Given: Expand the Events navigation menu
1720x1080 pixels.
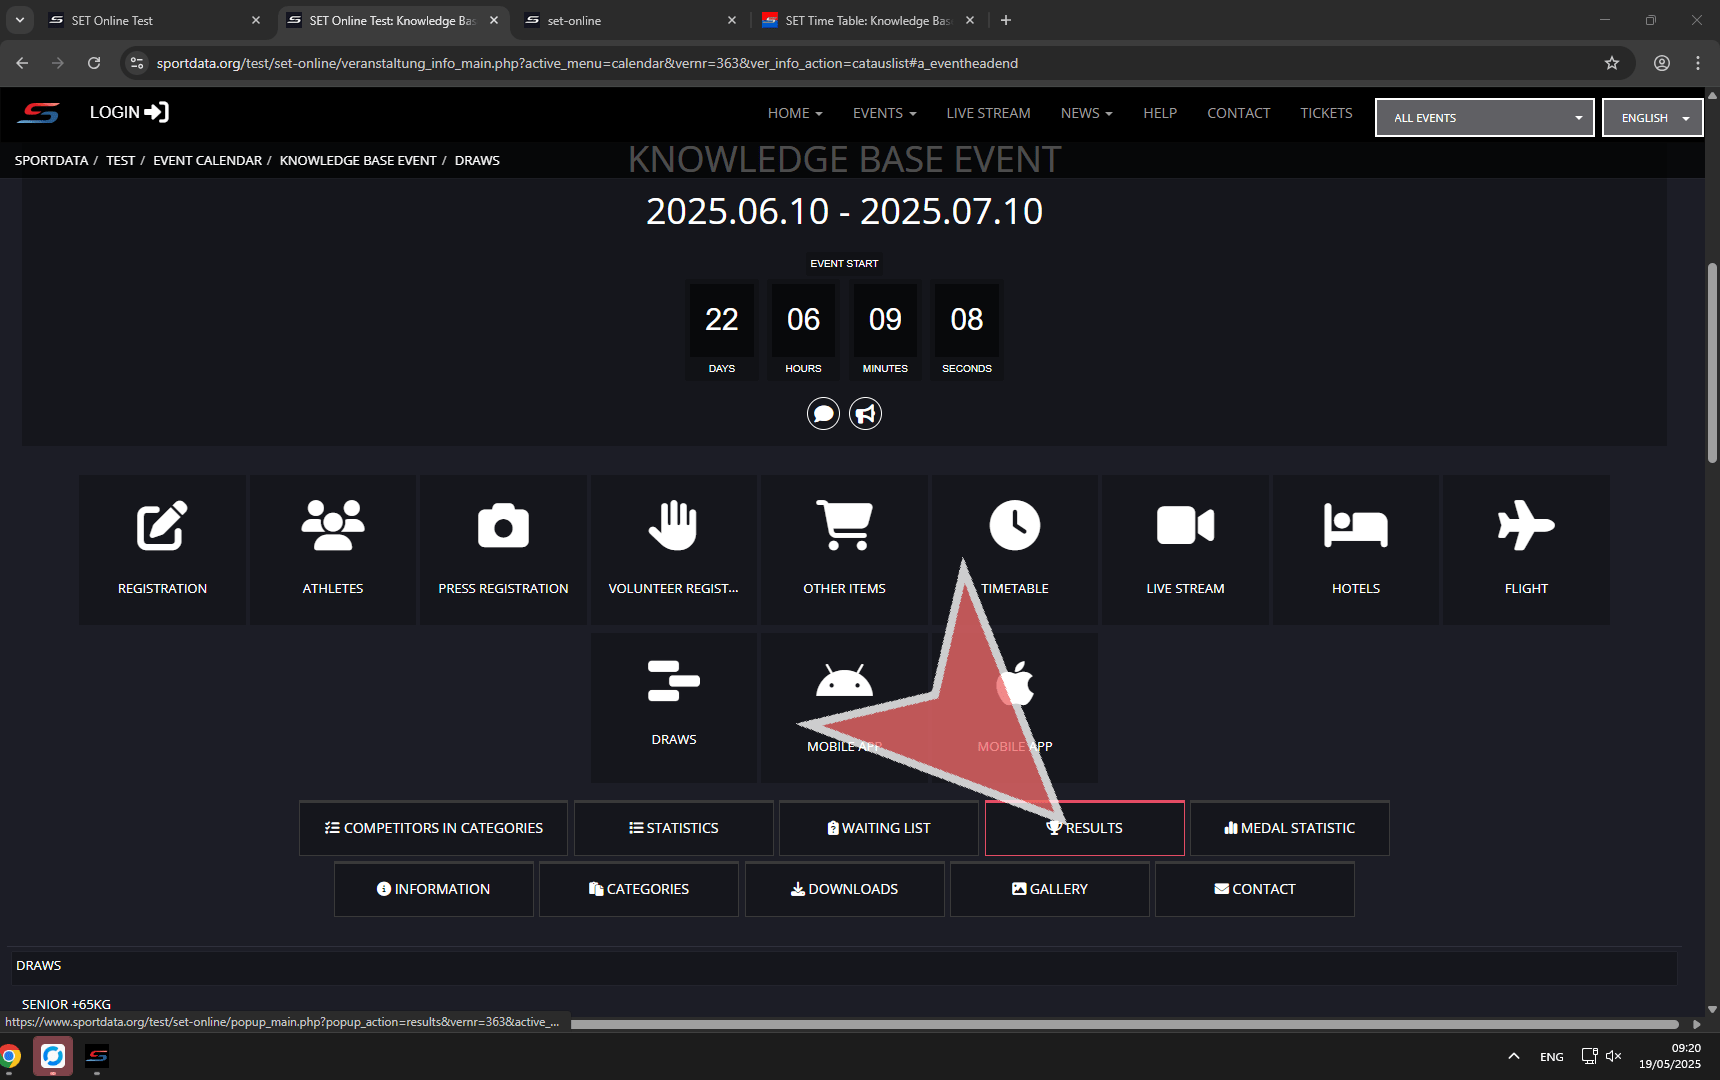Looking at the screenshot, I should click(884, 113).
